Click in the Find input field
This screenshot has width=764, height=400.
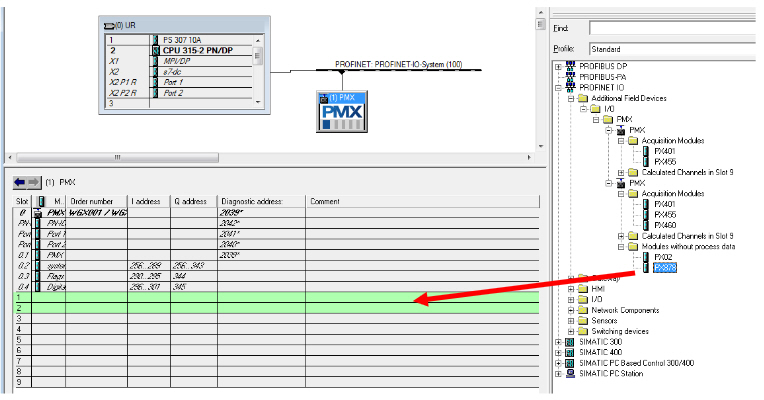point(673,28)
